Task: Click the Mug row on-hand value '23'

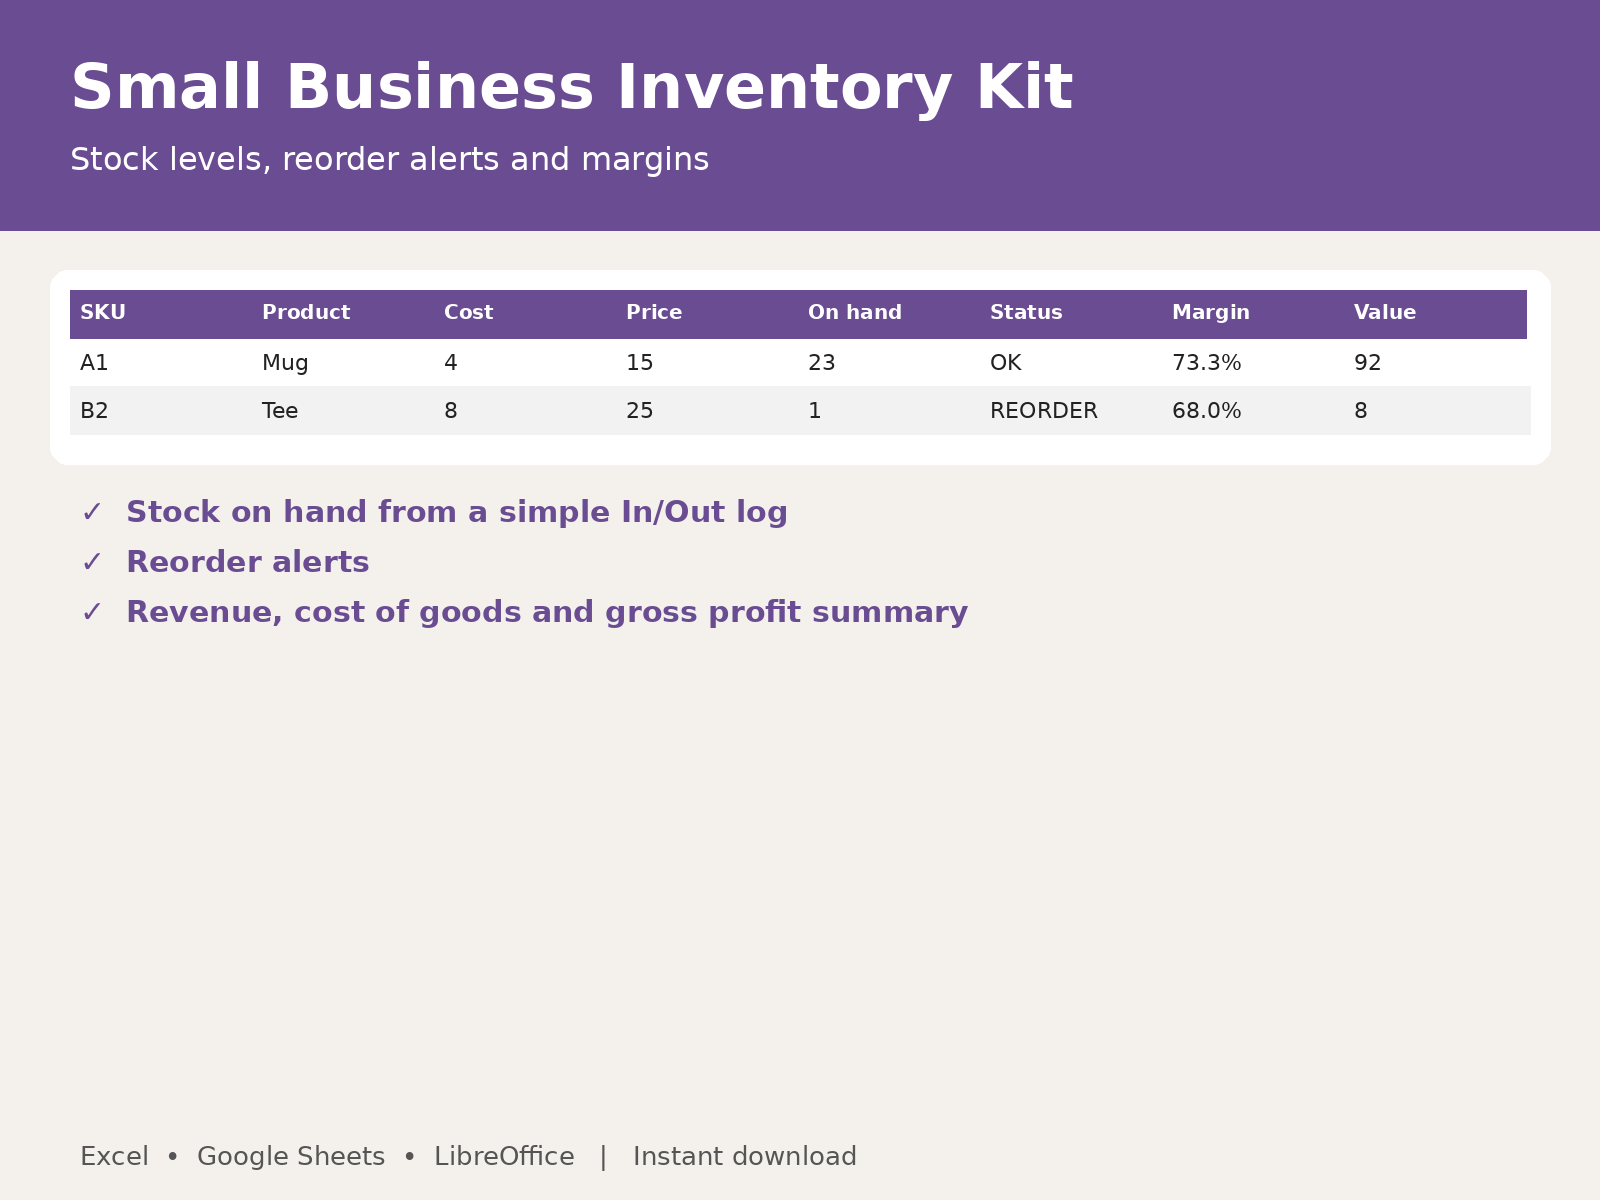Action: (x=822, y=363)
